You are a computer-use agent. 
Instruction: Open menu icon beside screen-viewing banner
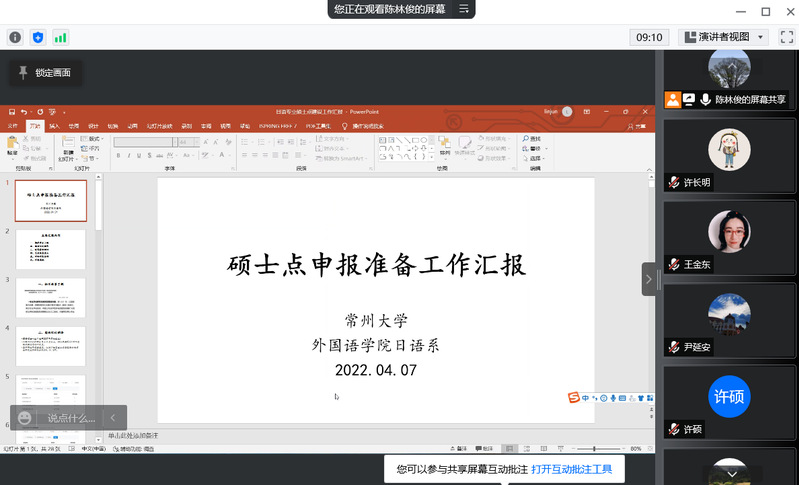[463, 9]
